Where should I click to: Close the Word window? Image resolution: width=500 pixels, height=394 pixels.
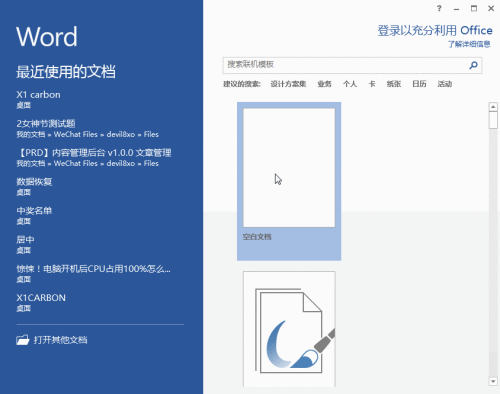click(491, 9)
